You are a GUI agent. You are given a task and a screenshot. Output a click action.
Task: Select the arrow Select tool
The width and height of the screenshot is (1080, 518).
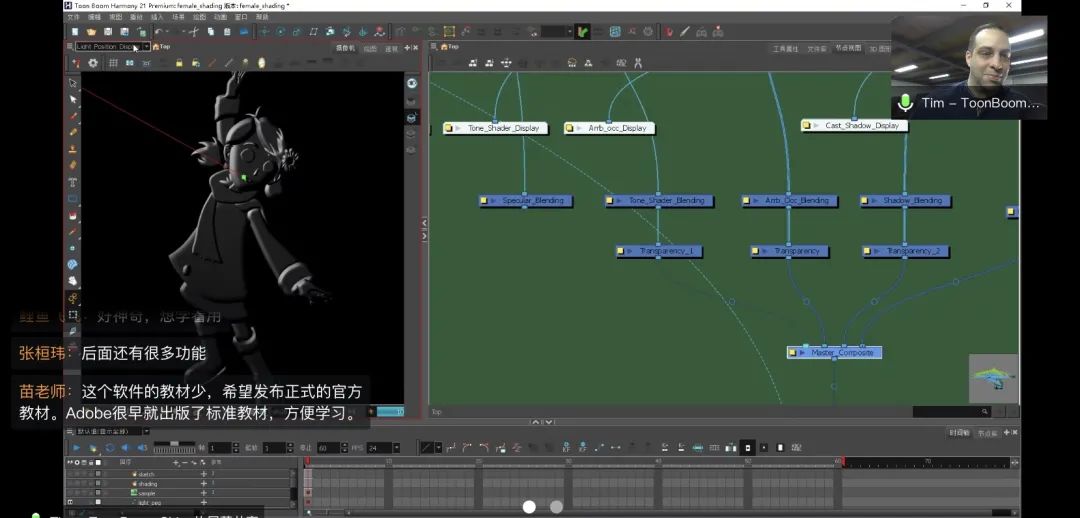73,99
